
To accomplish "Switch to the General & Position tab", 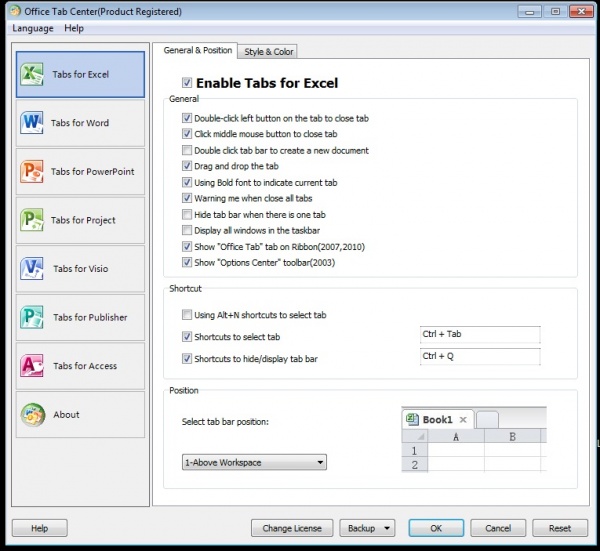I will pos(197,51).
